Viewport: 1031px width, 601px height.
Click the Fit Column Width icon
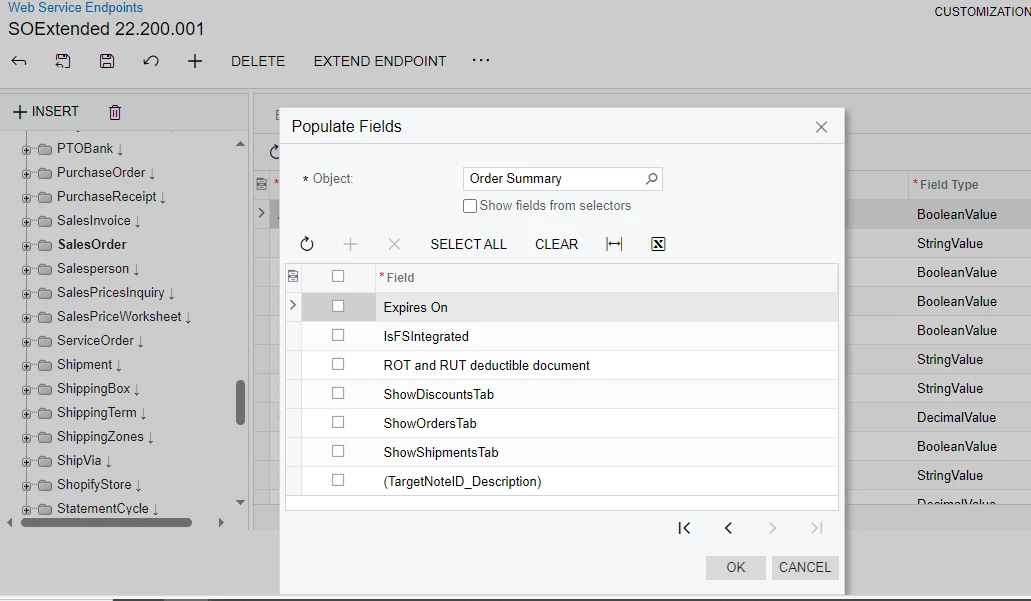(x=612, y=243)
